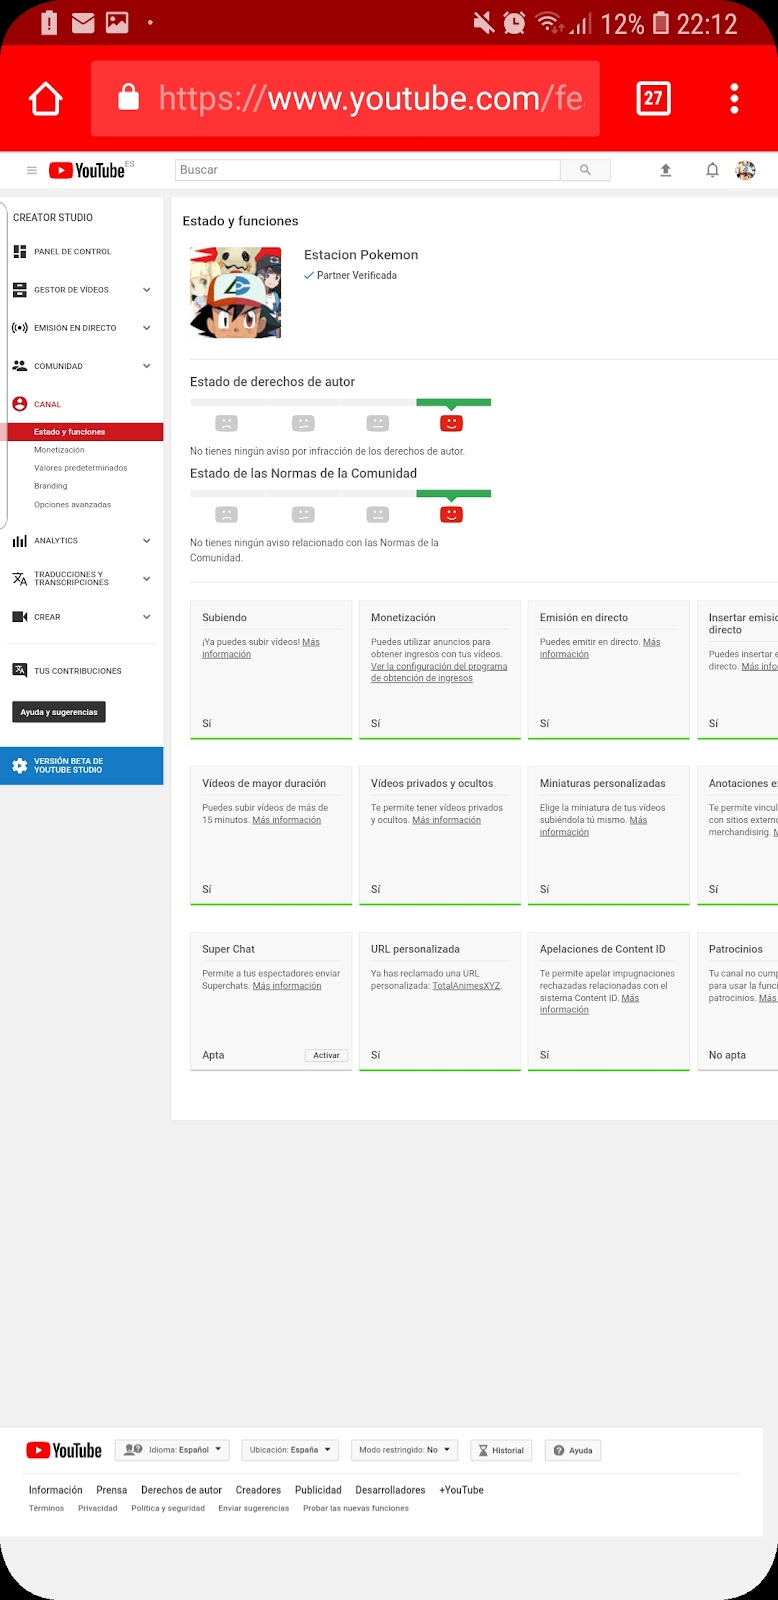Click the Ayuda y sugerencias button
Image resolution: width=778 pixels, height=1600 pixels.
59,712
